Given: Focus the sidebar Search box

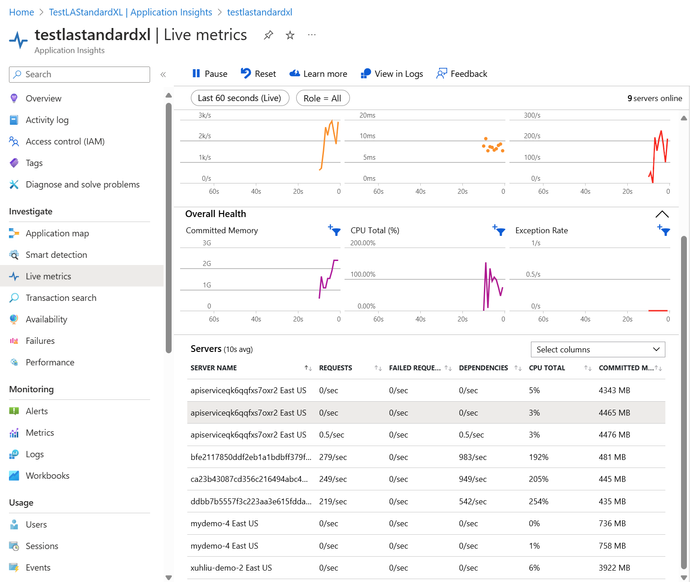Looking at the screenshot, I should [79, 74].
